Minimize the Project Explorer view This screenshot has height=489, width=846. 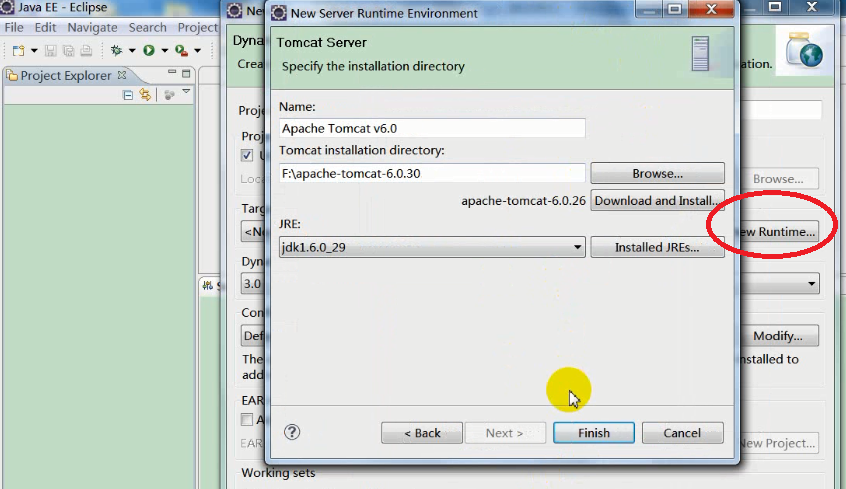point(172,72)
